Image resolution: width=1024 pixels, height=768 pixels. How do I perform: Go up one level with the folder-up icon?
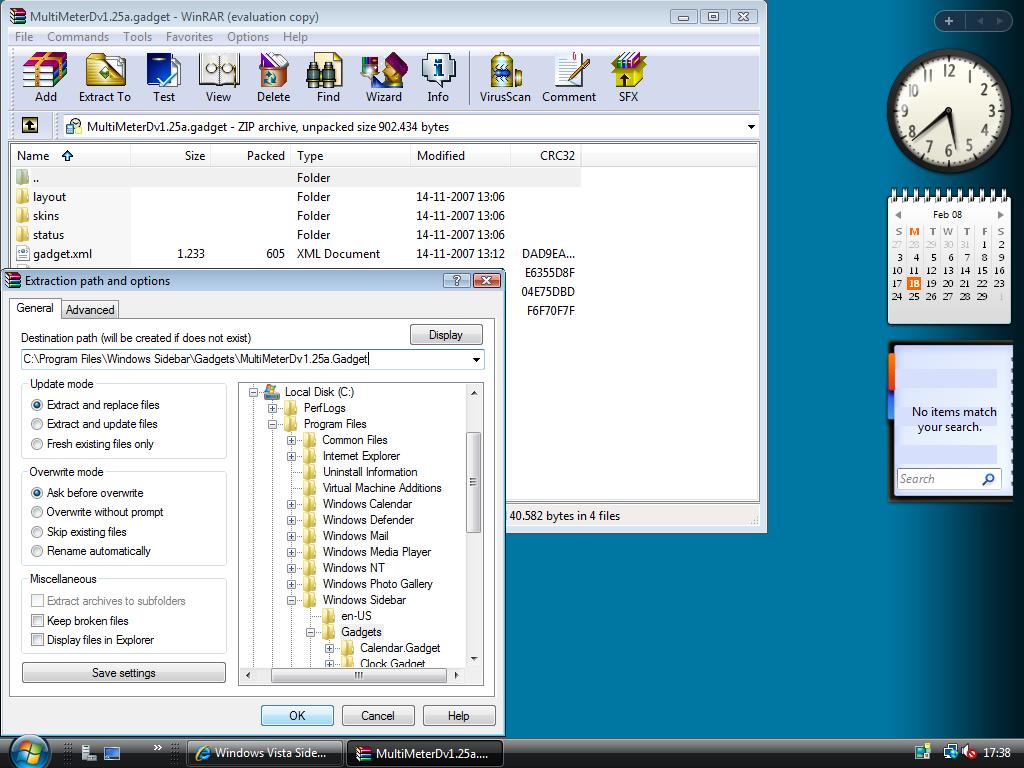click(30, 125)
